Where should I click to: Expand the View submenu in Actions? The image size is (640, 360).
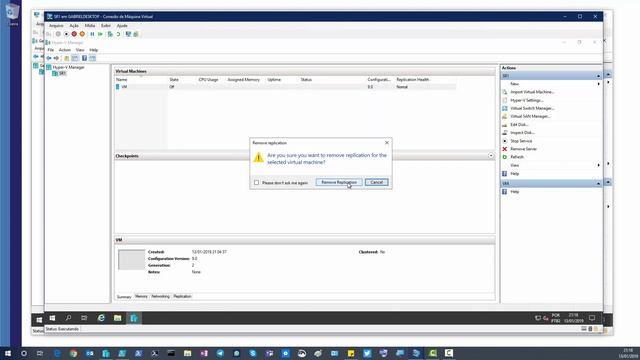pyautogui.click(x=550, y=165)
